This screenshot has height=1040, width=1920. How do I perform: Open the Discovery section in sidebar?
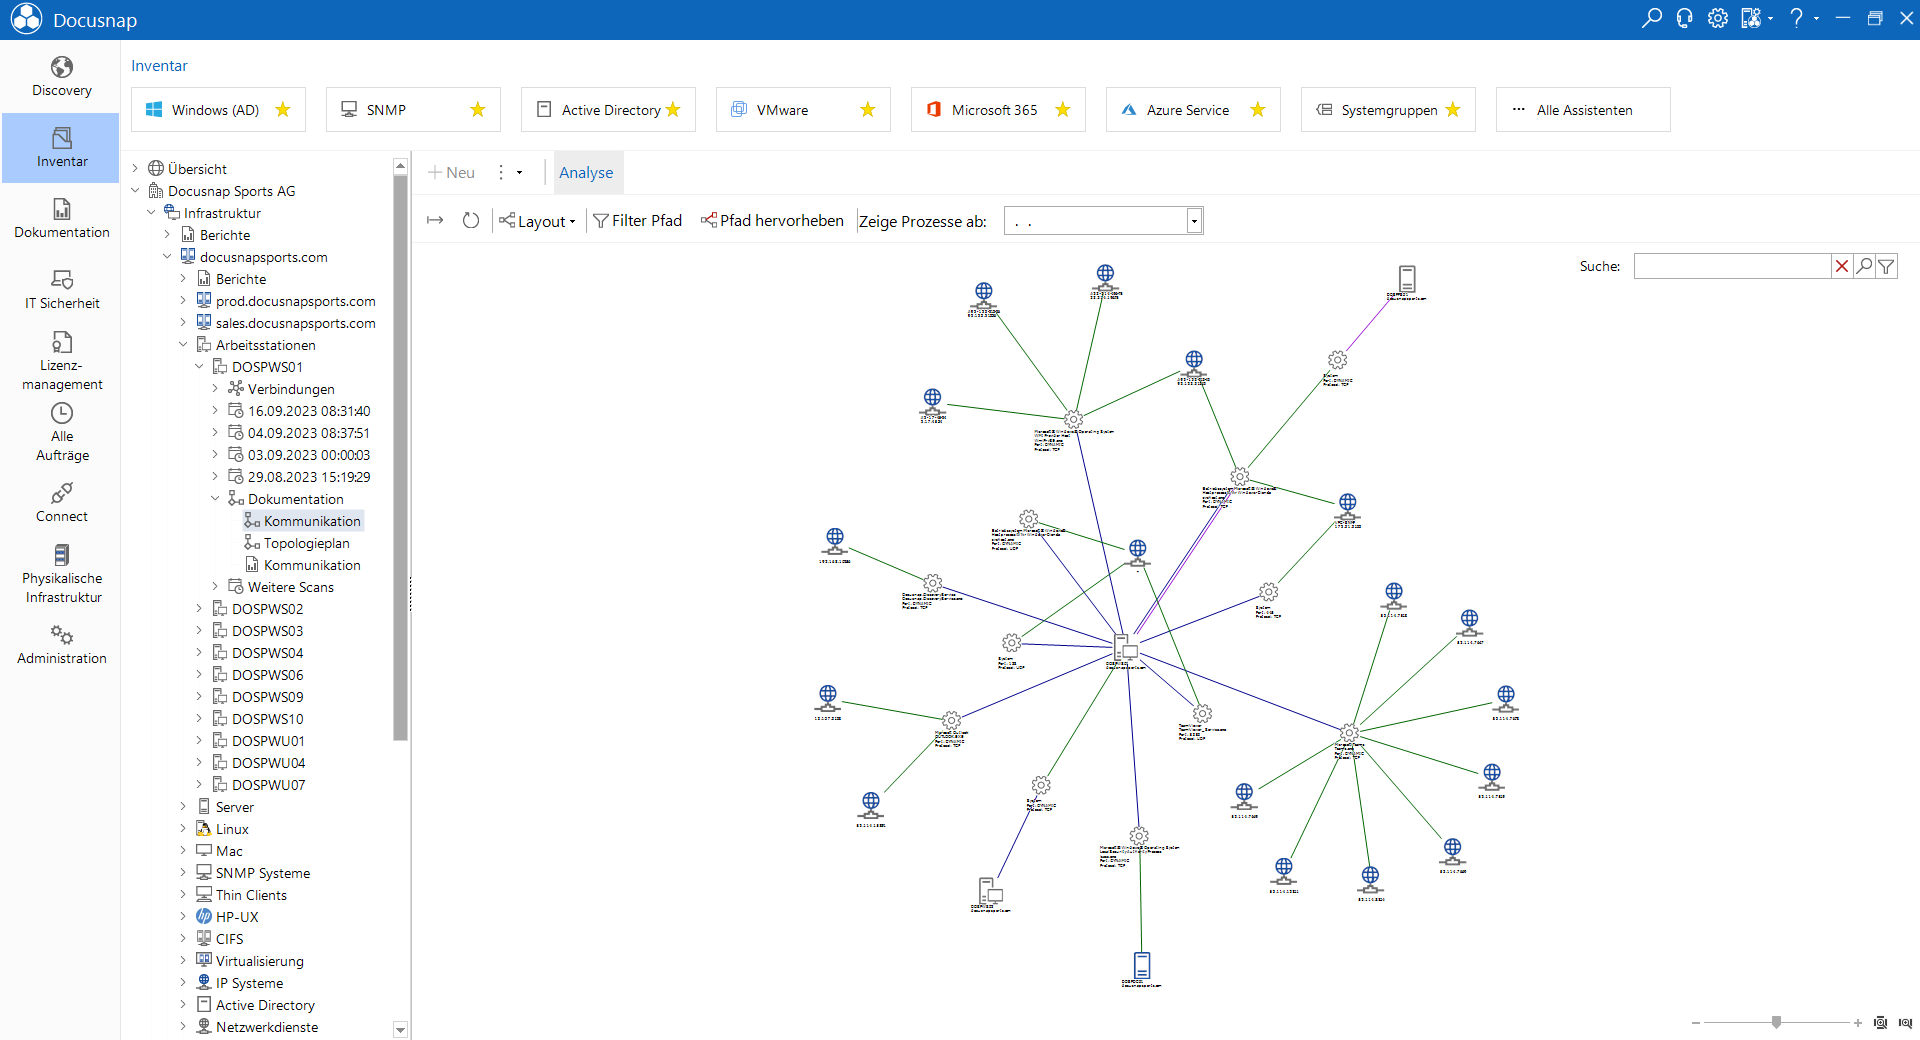(x=62, y=77)
